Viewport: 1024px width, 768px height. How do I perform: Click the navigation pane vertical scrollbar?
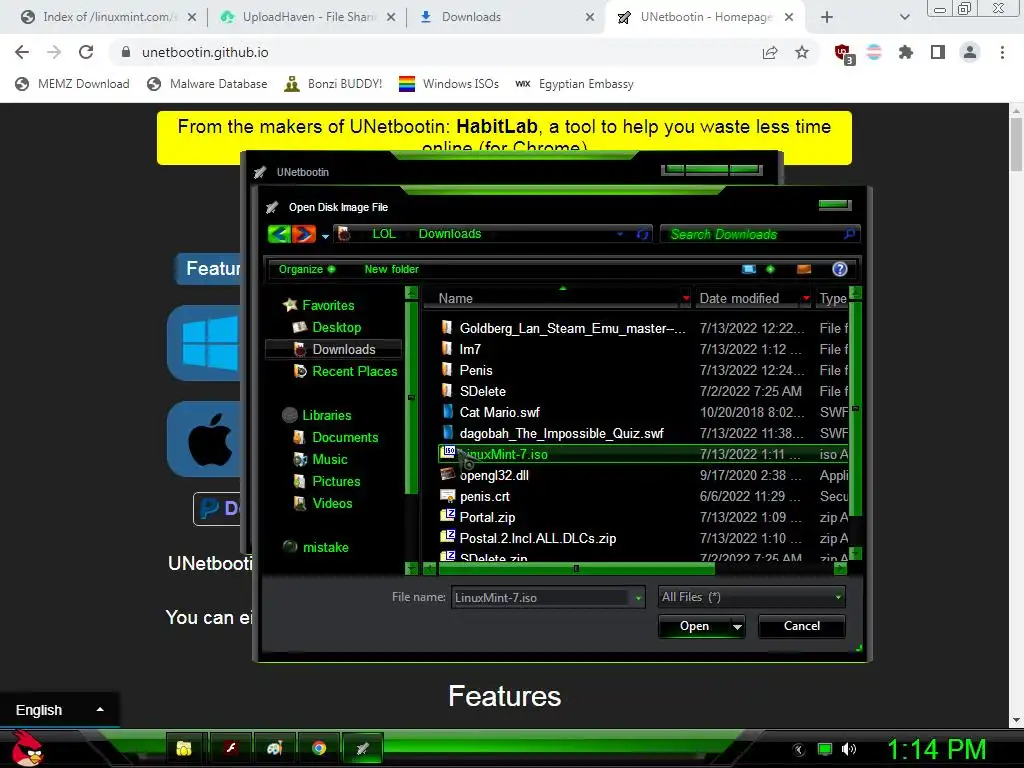click(x=411, y=397)
